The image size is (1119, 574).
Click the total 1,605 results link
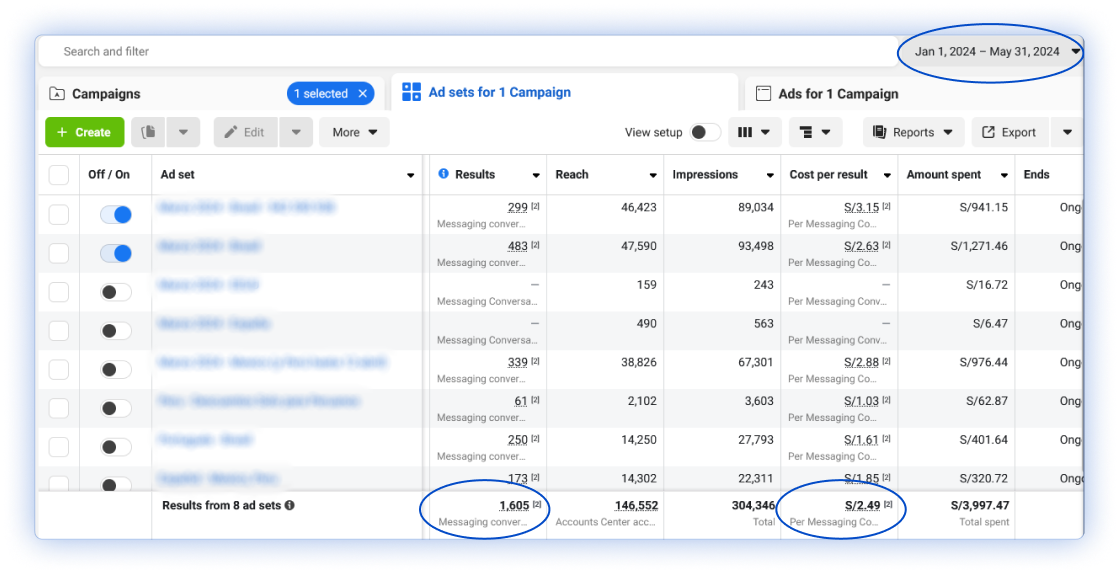(x=514, y=506)
